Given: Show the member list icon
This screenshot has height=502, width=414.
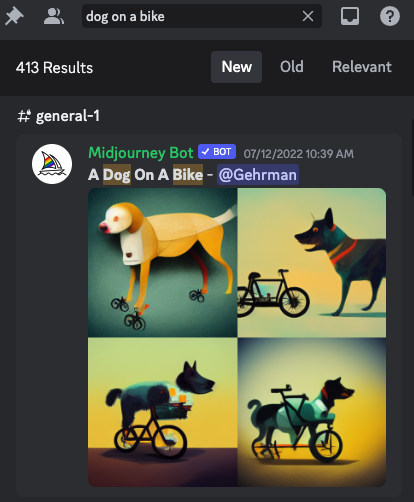Looking at the screenshot, I should pos(54,16).
